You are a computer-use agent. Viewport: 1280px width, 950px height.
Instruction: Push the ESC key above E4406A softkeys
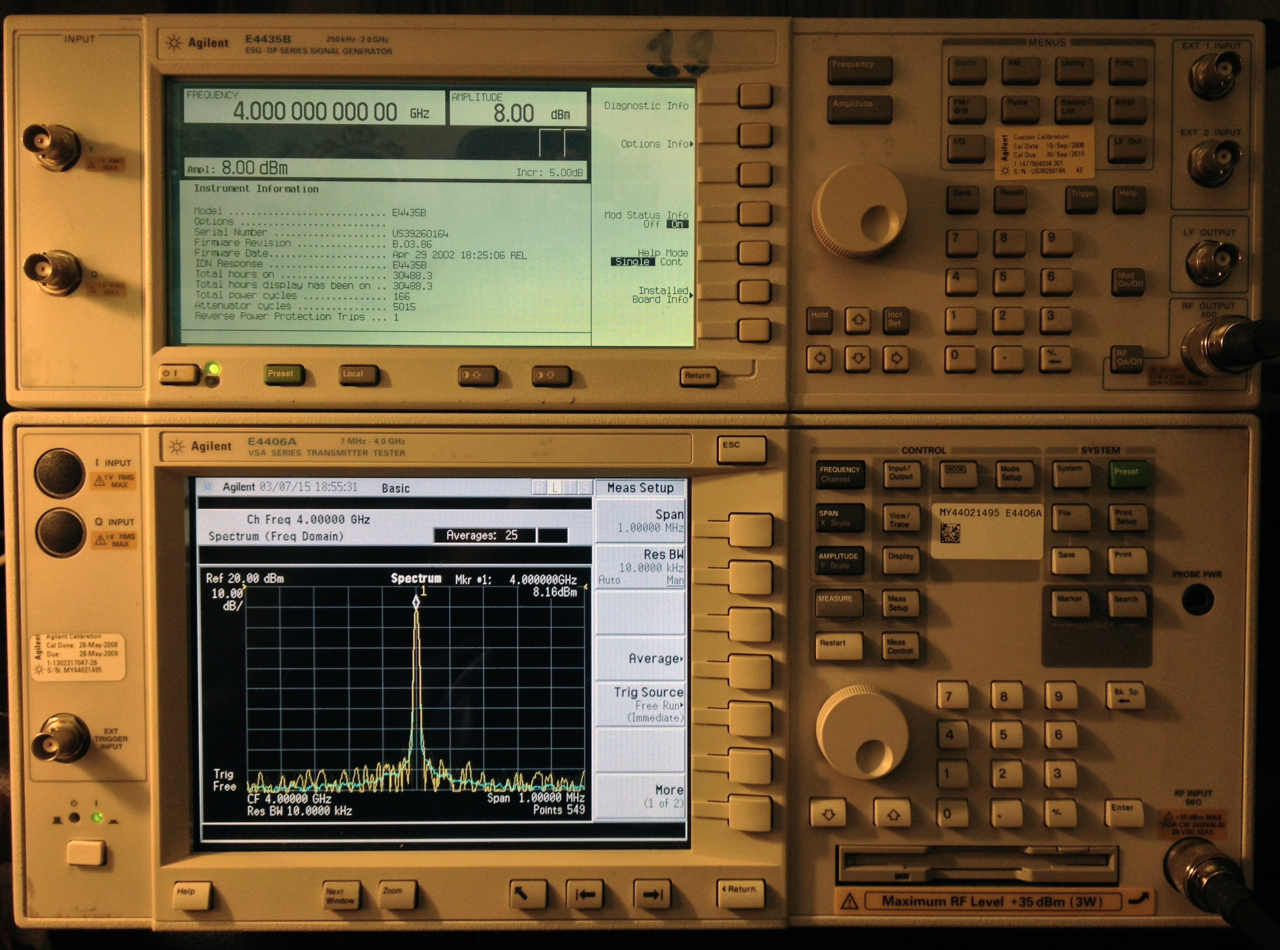[741, 449]
